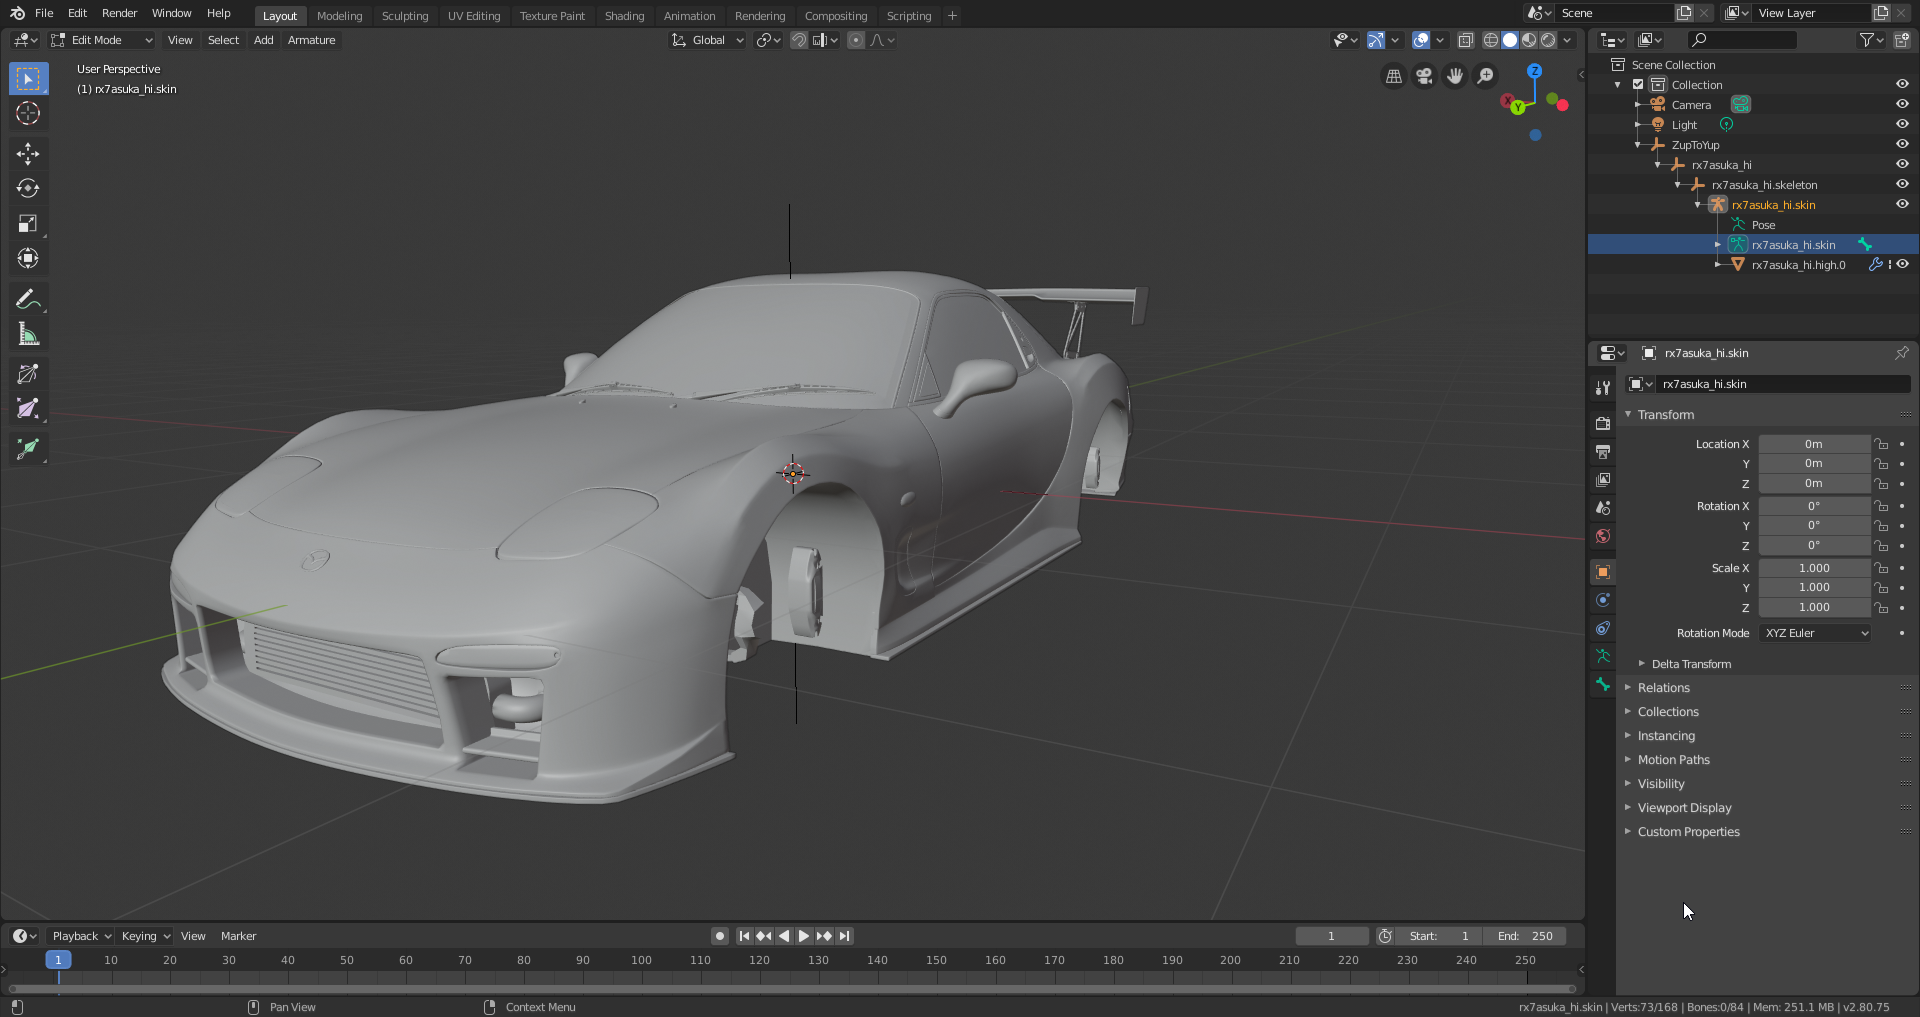Click the End frame field in timeline
This screenshot has height=1017, width=1920.
pyautogui.click(x=1525, y=936)
